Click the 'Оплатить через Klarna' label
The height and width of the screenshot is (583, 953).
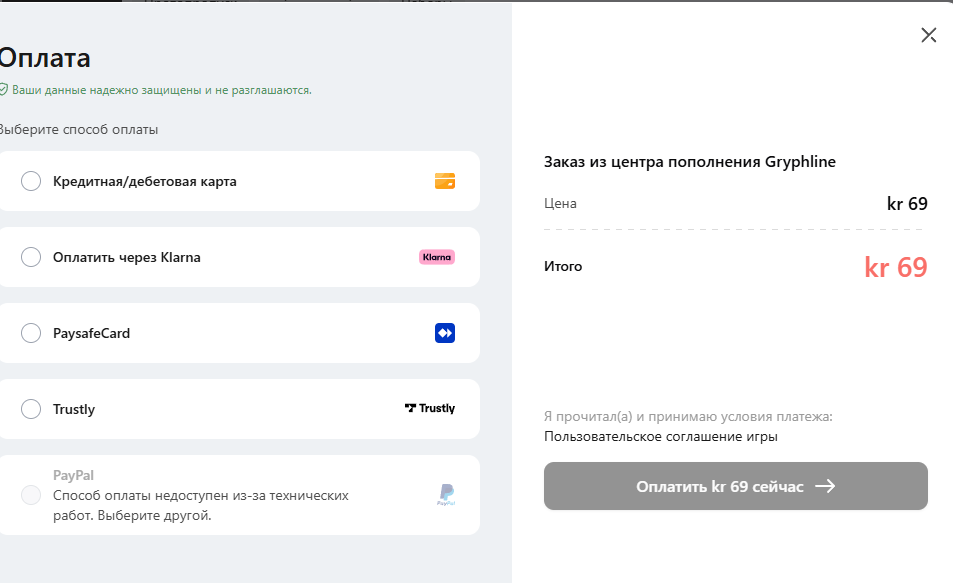click(126, 257)
